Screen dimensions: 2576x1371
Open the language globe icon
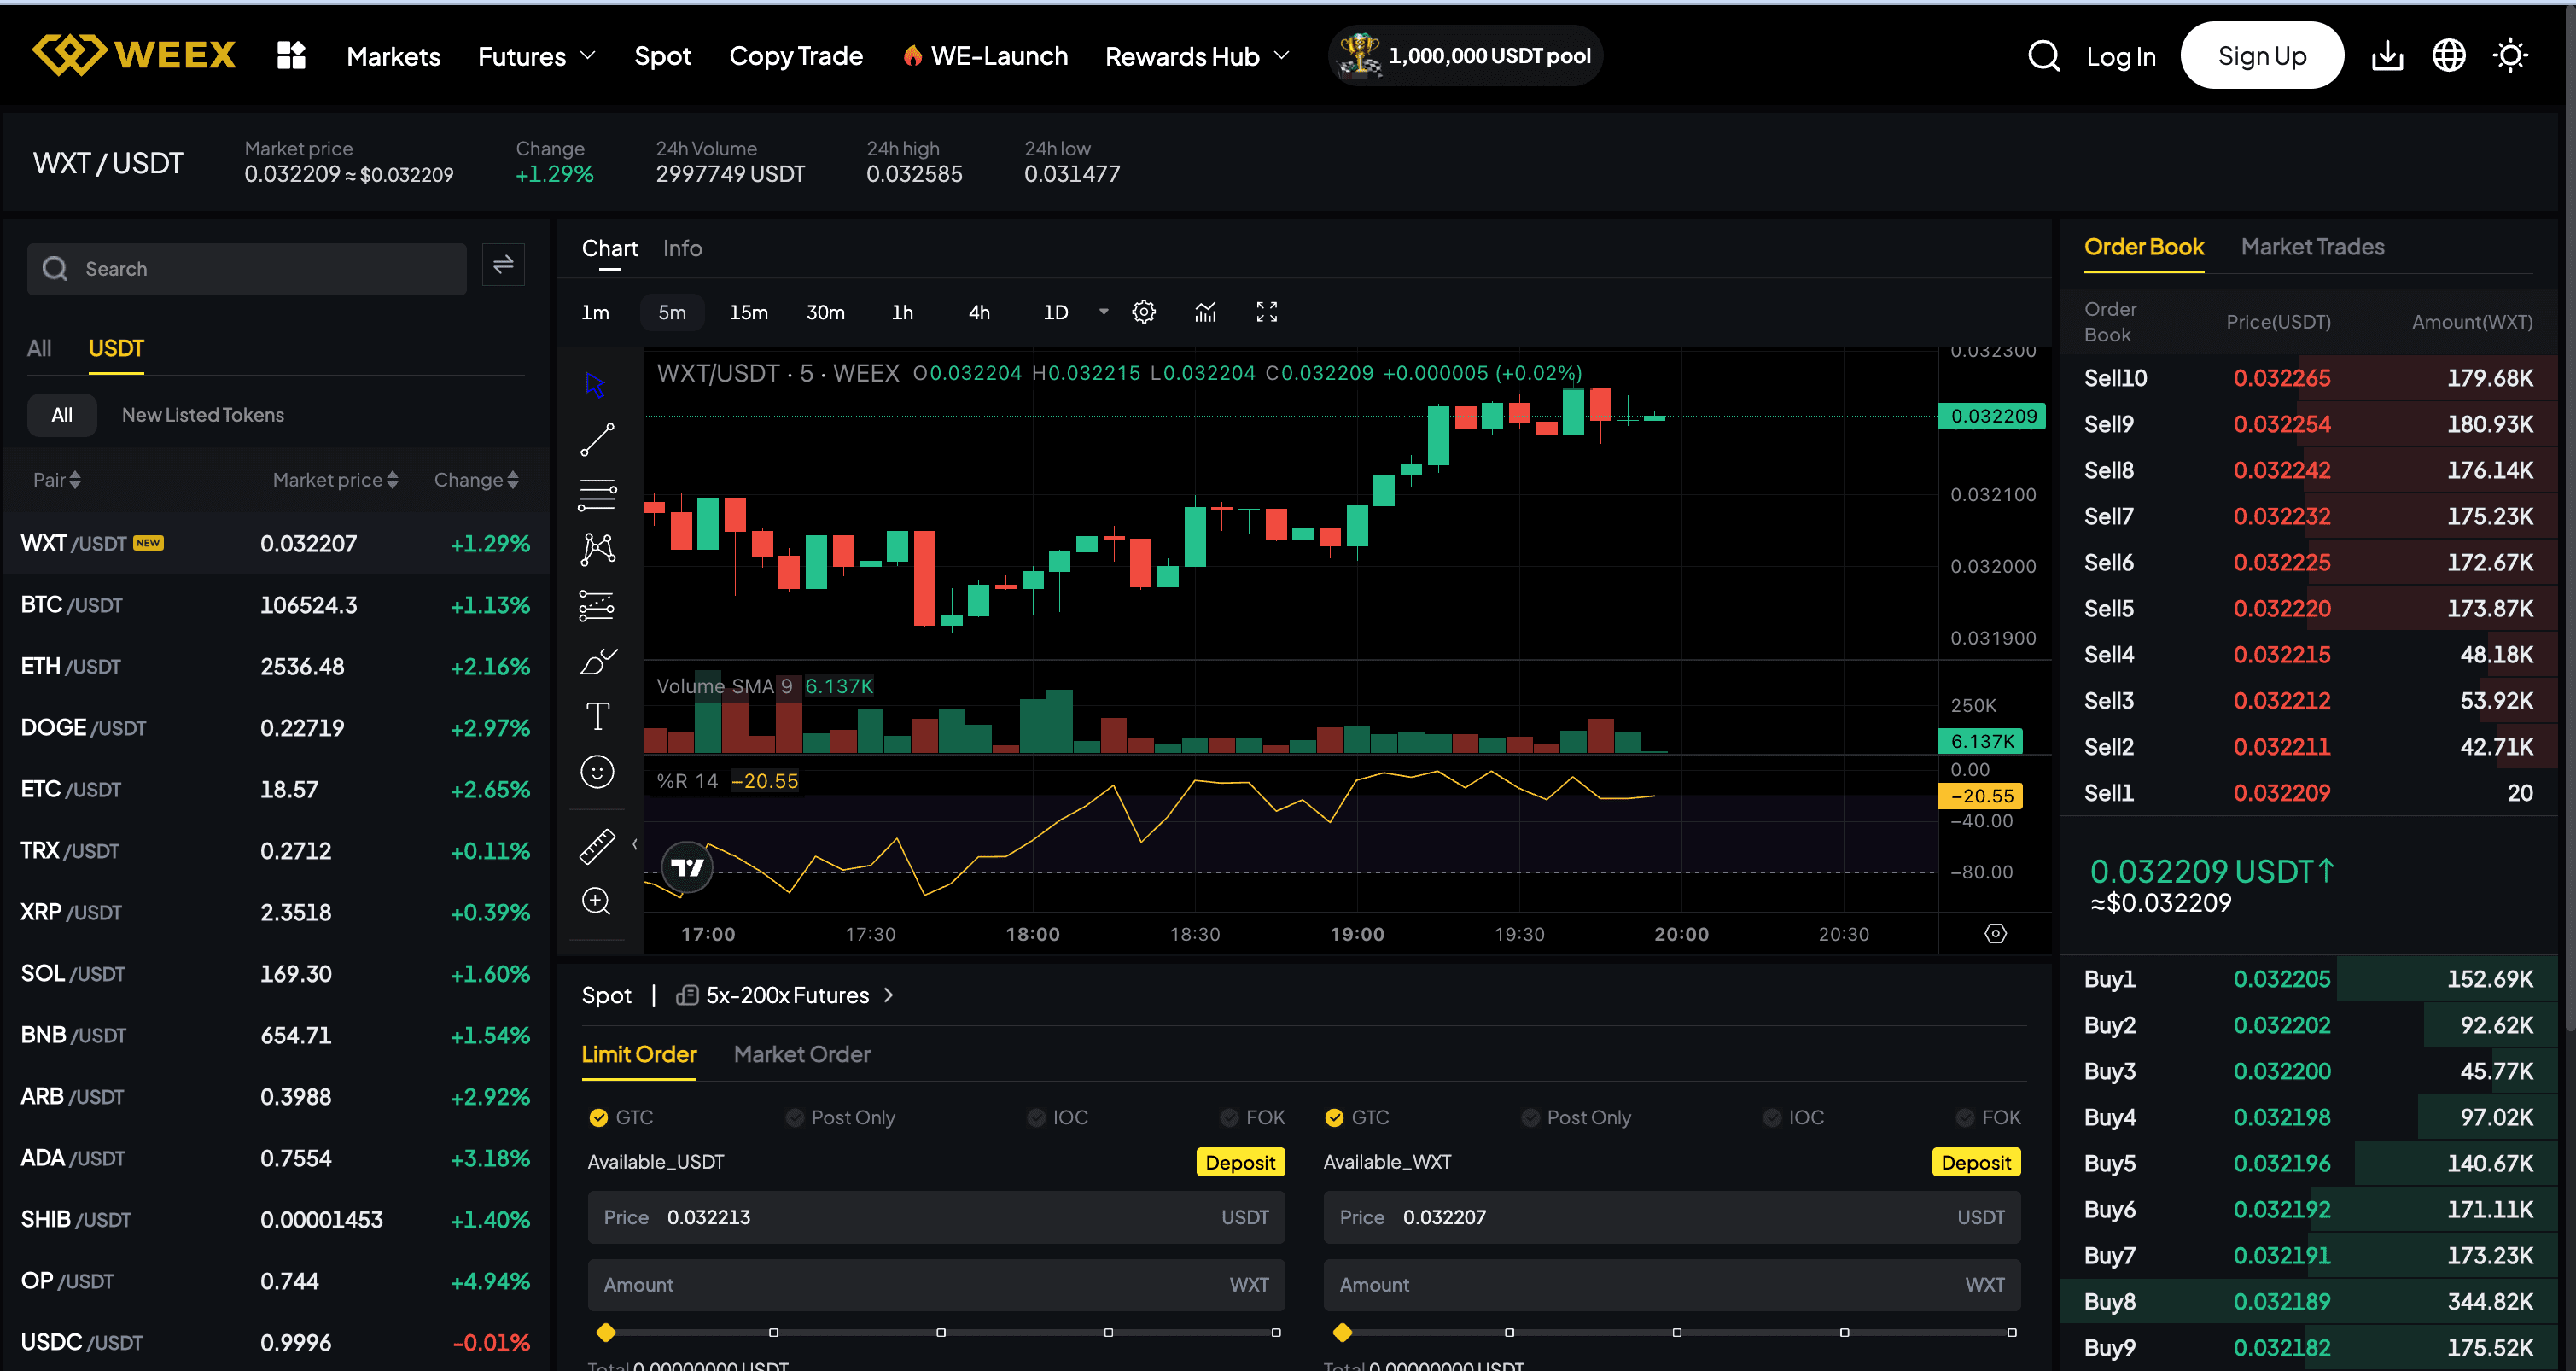[x=2448, y=56]
